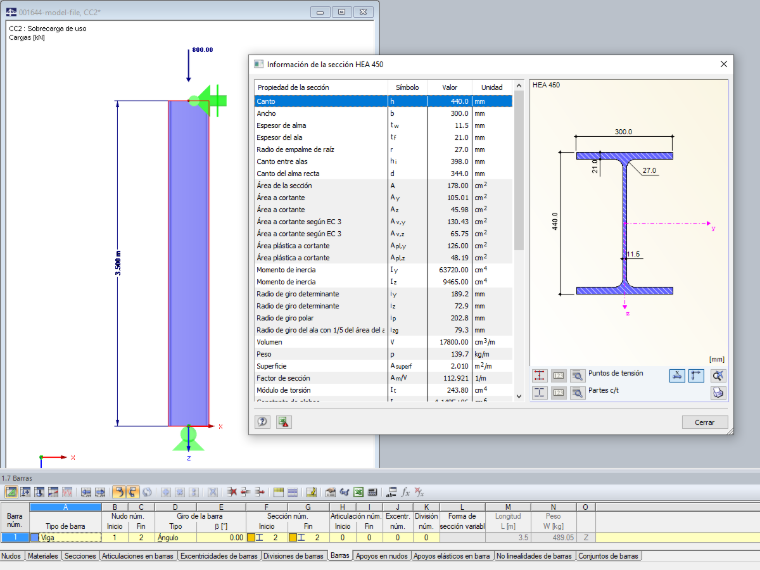
Task: Click the Excel export icon beside the help button
Action: [284, 422]
